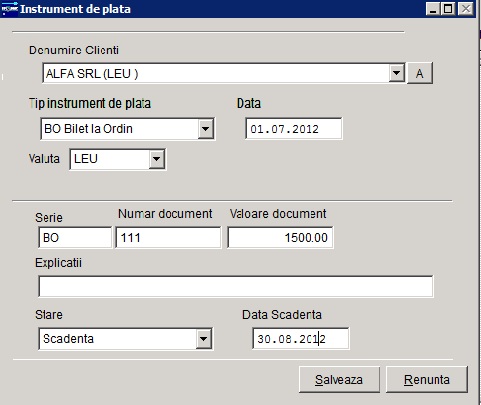
Task: Open the Valuta LEU dropdown arrow
Action: [x=157, y=159]
